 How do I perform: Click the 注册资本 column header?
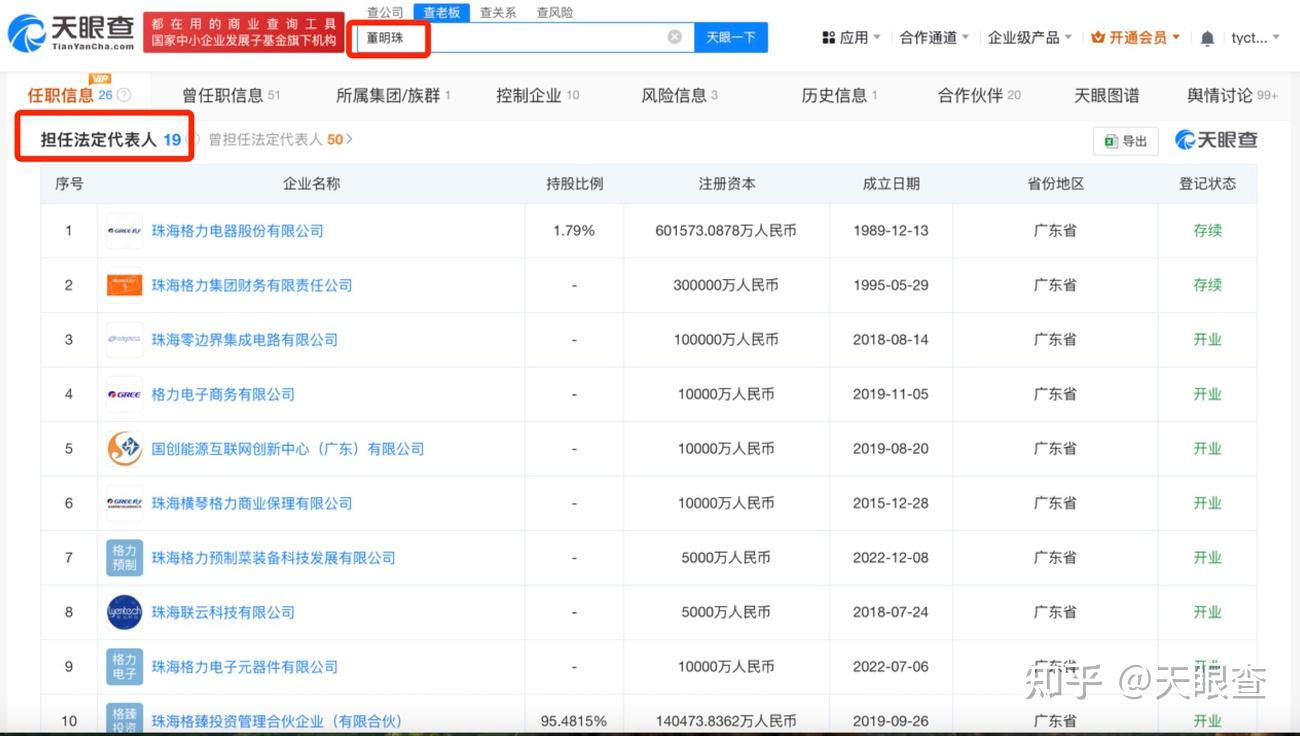727,184
